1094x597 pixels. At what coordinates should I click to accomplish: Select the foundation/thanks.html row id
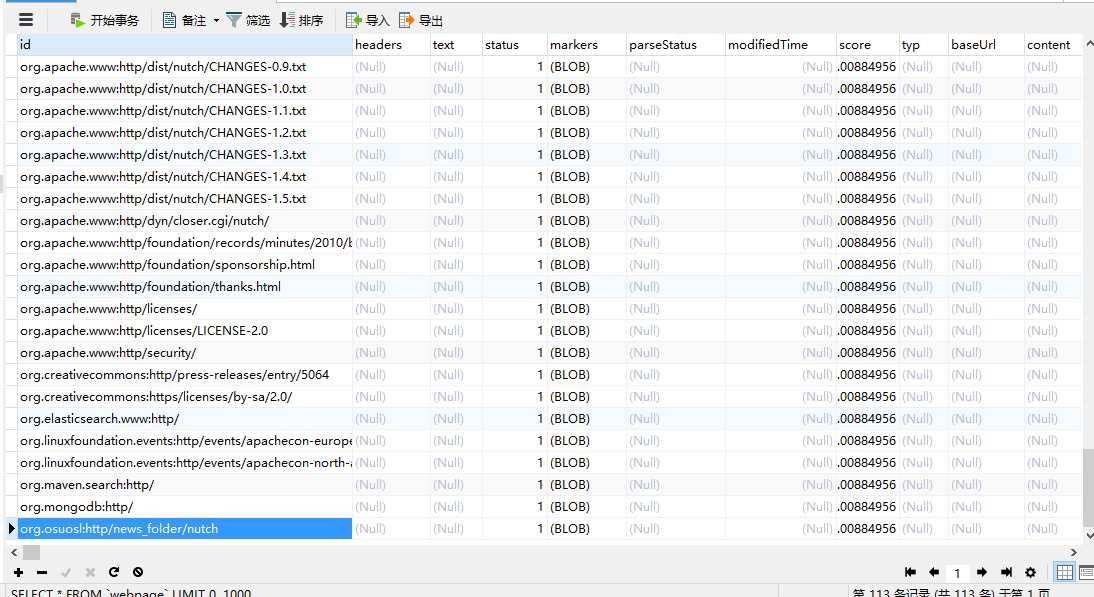[x=185, y=287]
